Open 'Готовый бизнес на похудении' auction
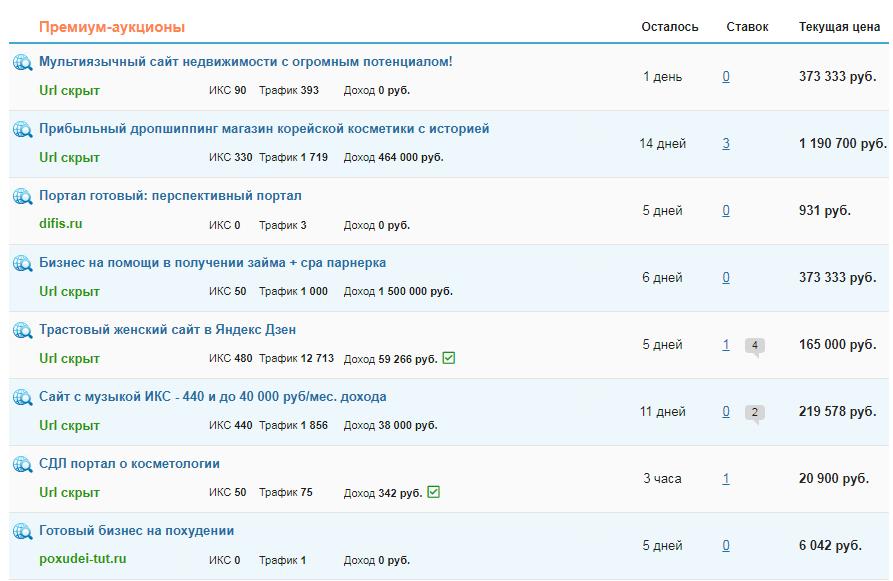 pyautogui.click(x=137, y=530)
